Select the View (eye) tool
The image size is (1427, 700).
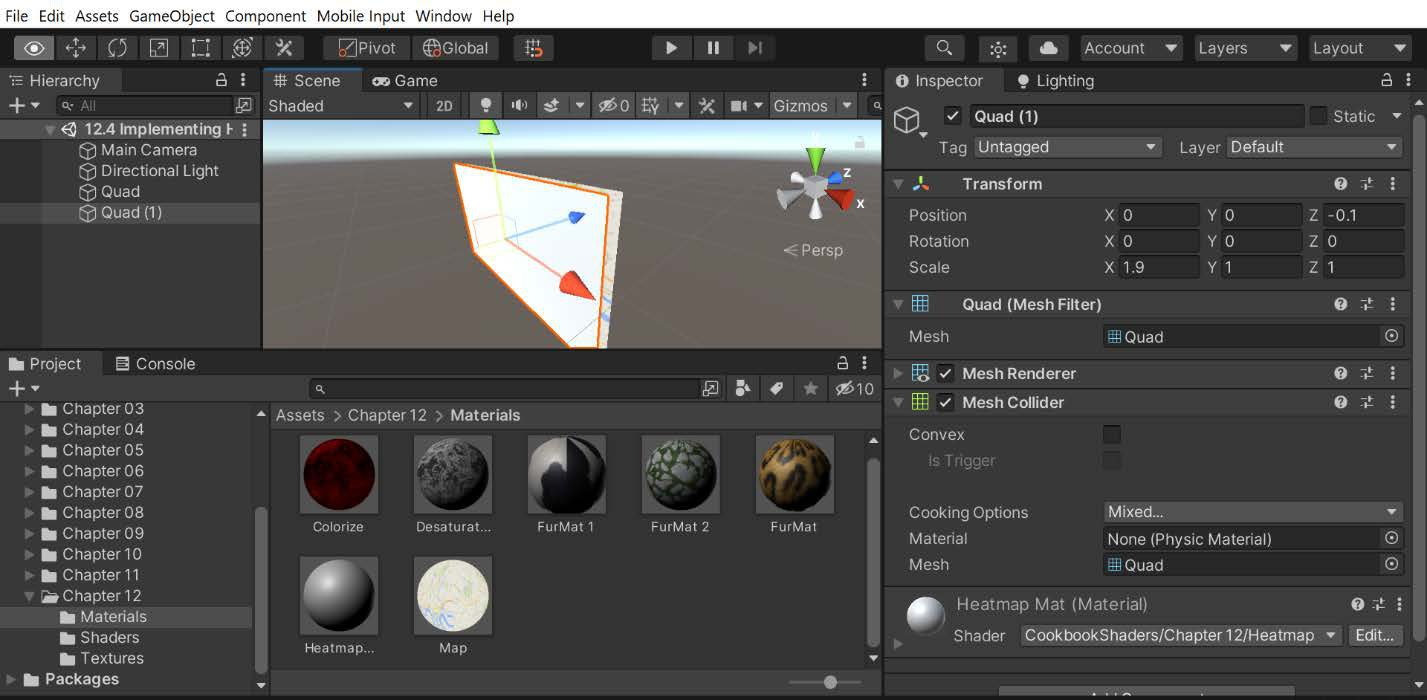[x=34, y=48]
